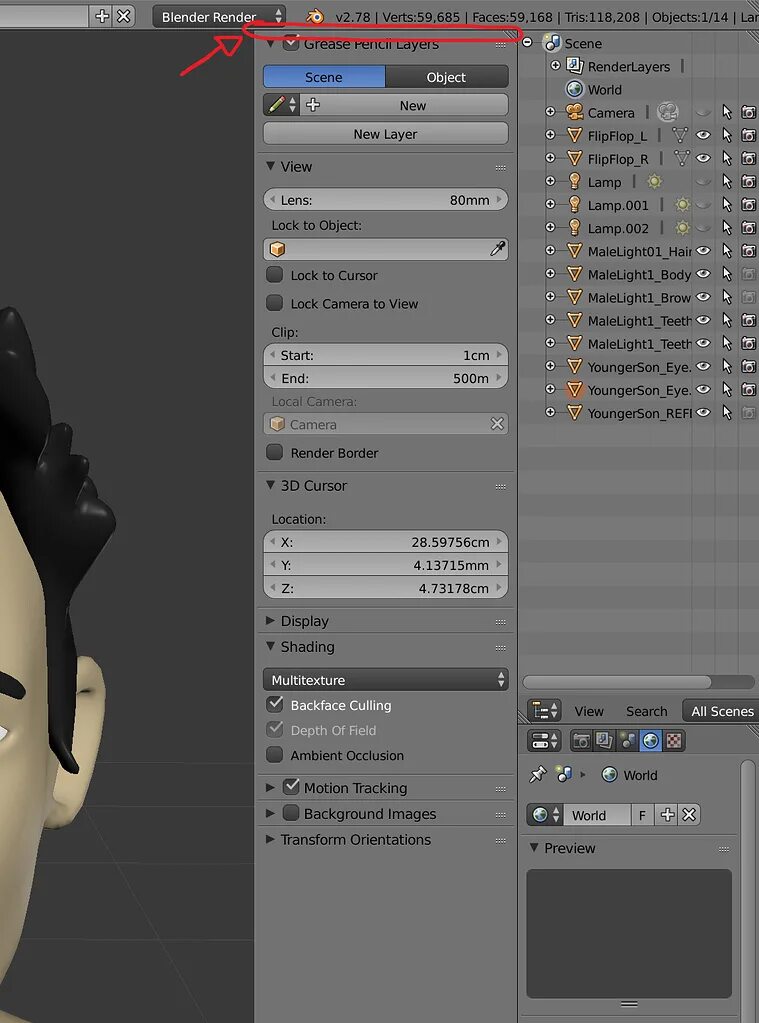
Task: Click the Clip Start 1cm field
Action: coord(386,355)
